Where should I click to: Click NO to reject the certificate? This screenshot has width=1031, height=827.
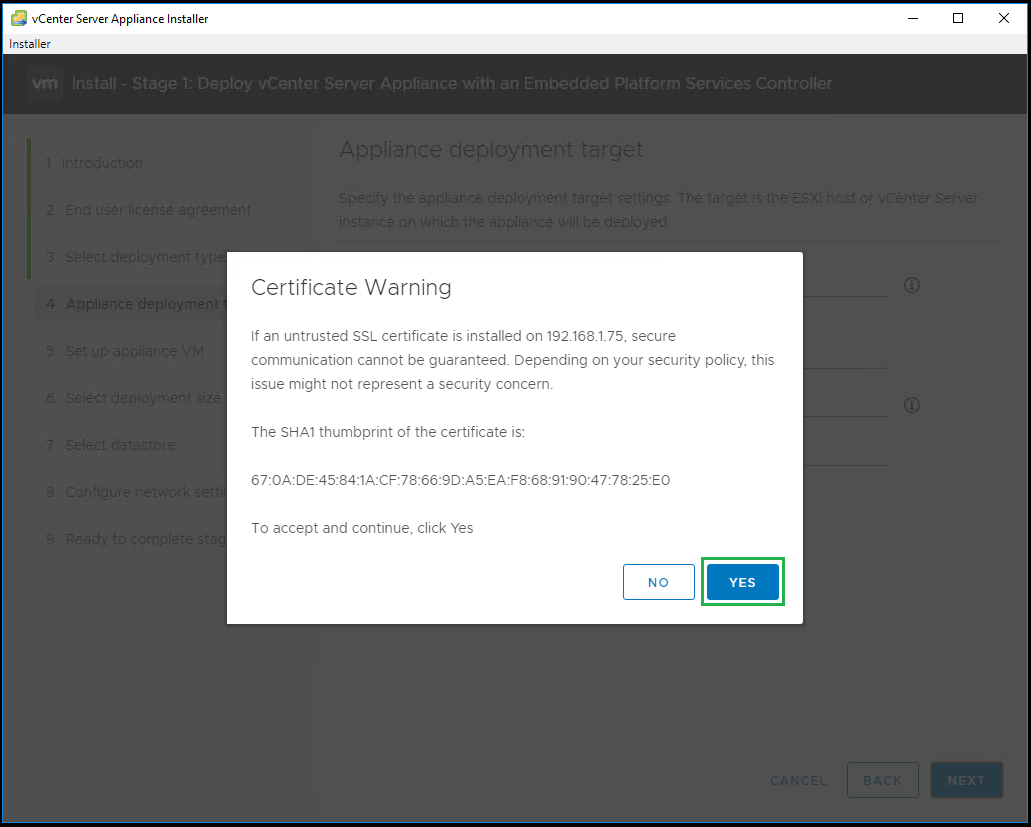(x=658, y=582)
